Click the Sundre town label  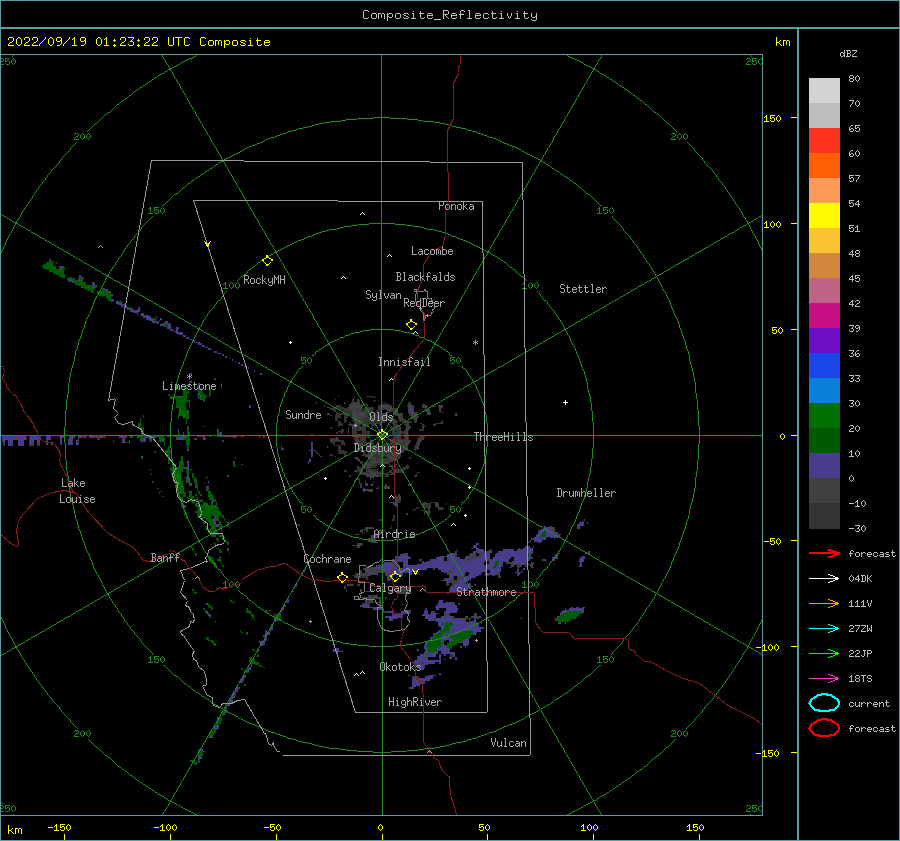303,415
